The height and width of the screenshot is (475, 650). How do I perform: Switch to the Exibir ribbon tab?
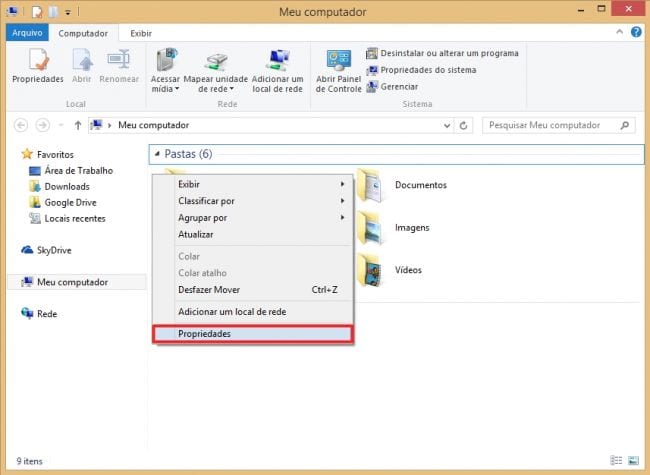141,33
